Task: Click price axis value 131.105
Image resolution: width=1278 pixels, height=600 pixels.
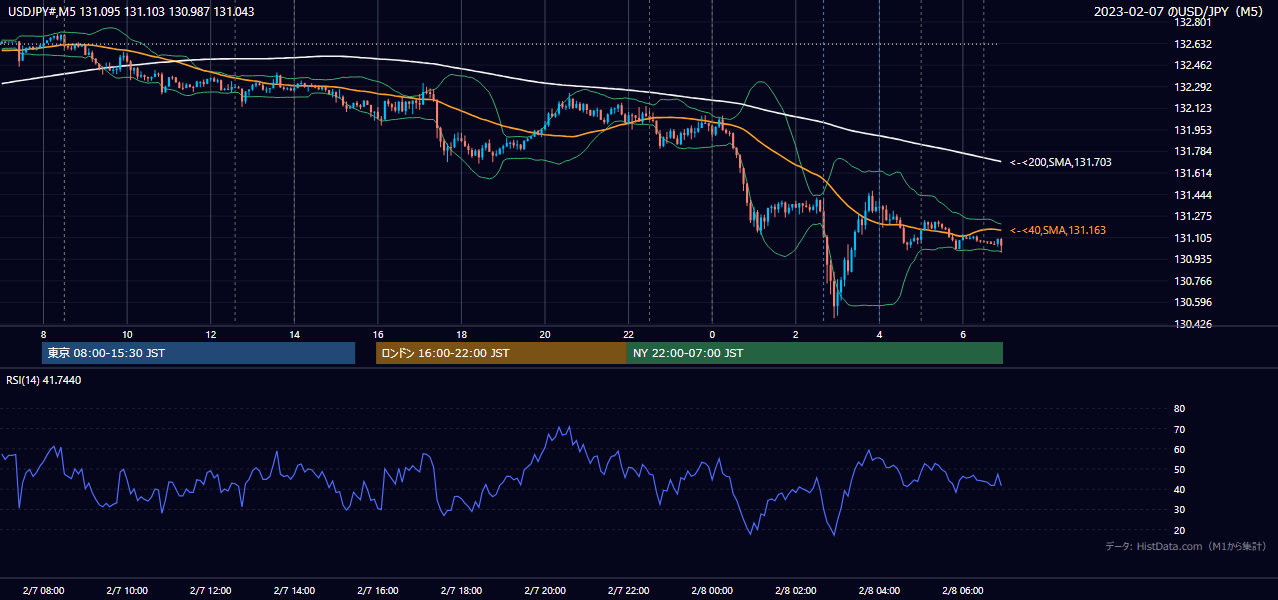Action: [x=1193, y=238]
